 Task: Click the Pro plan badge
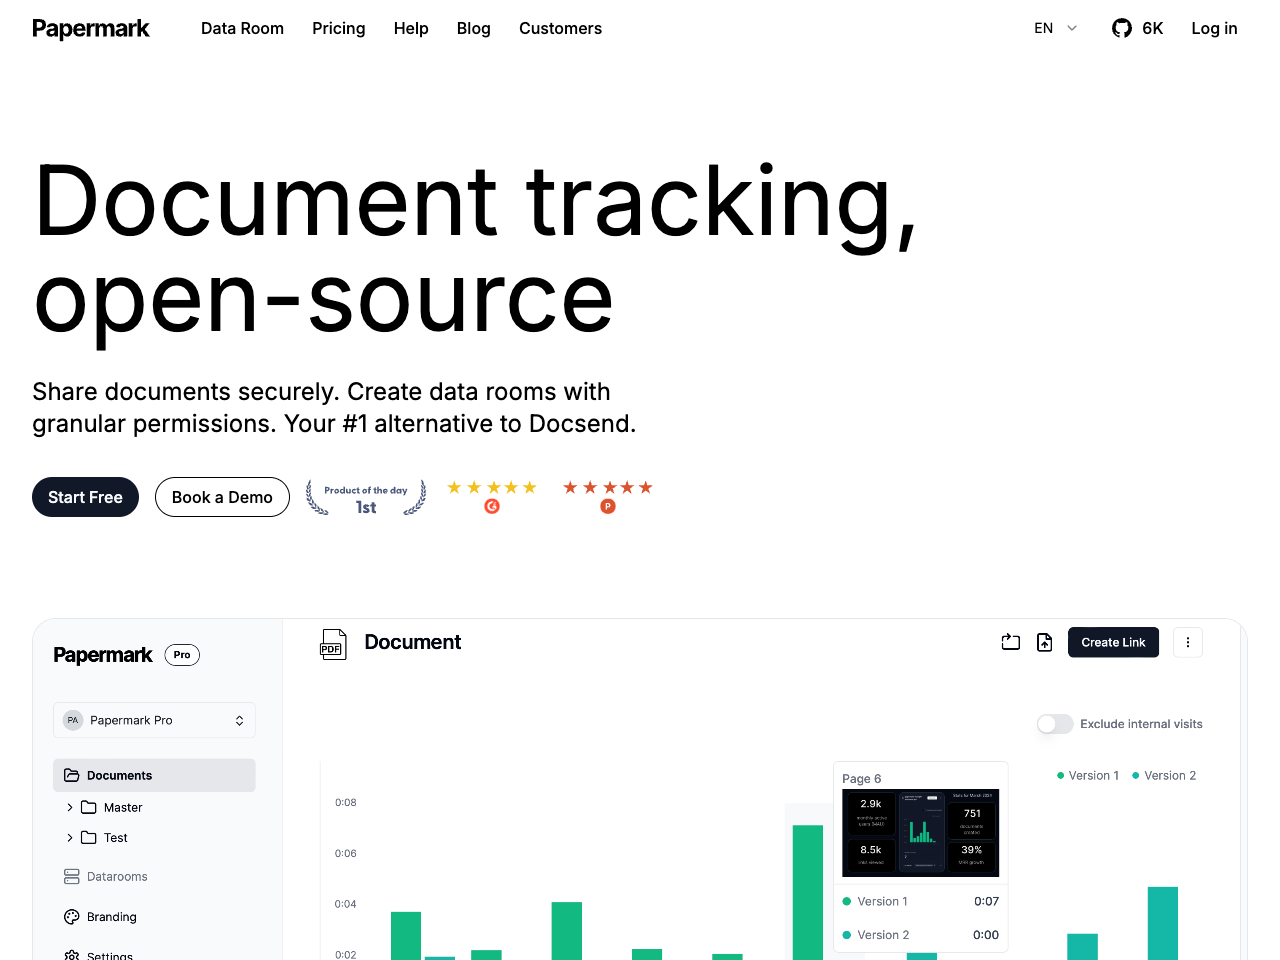pyautogui.click(x=182, y=655)
